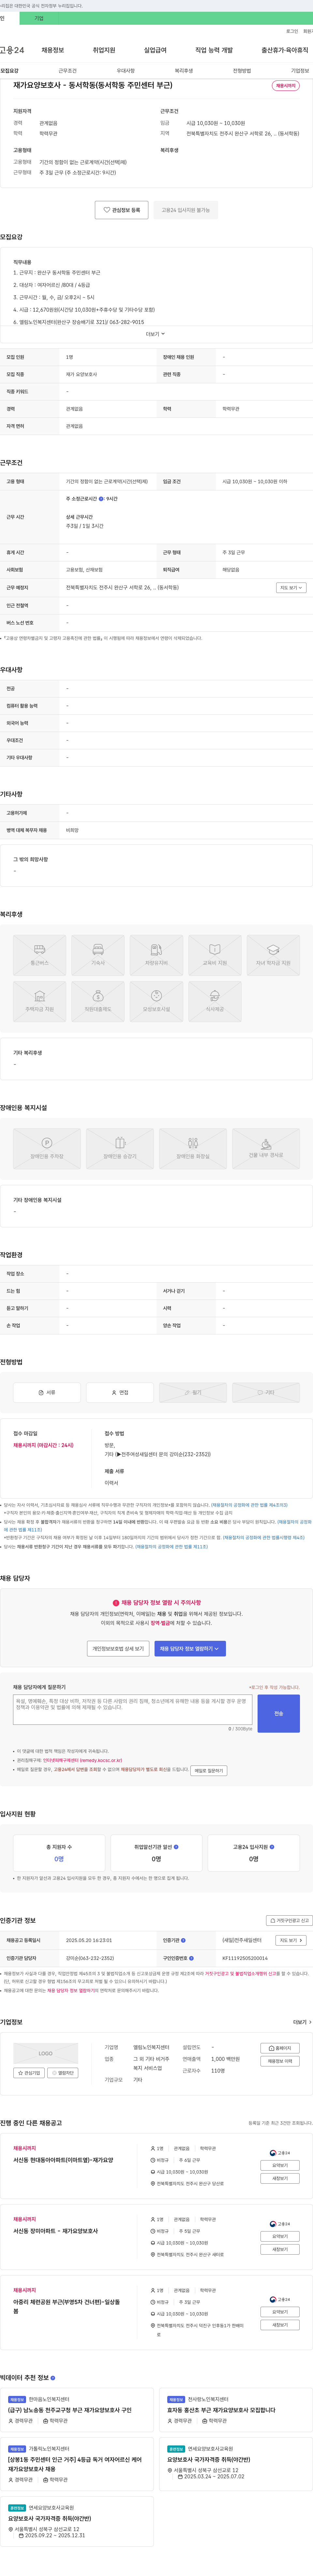Open 직업 능력 개발 menu

(214, 50)
